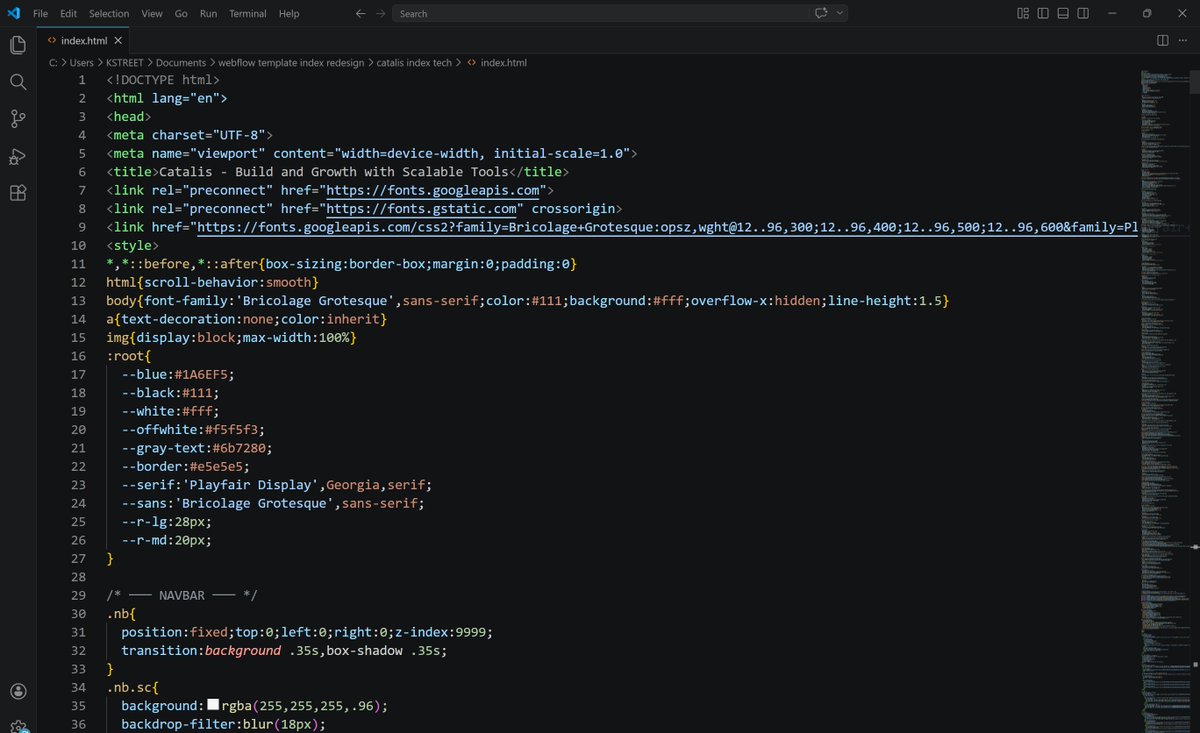Screen dimensions: 1200x733
Task: Expand the chat dropdown chevron
Action: click(840, 13)
